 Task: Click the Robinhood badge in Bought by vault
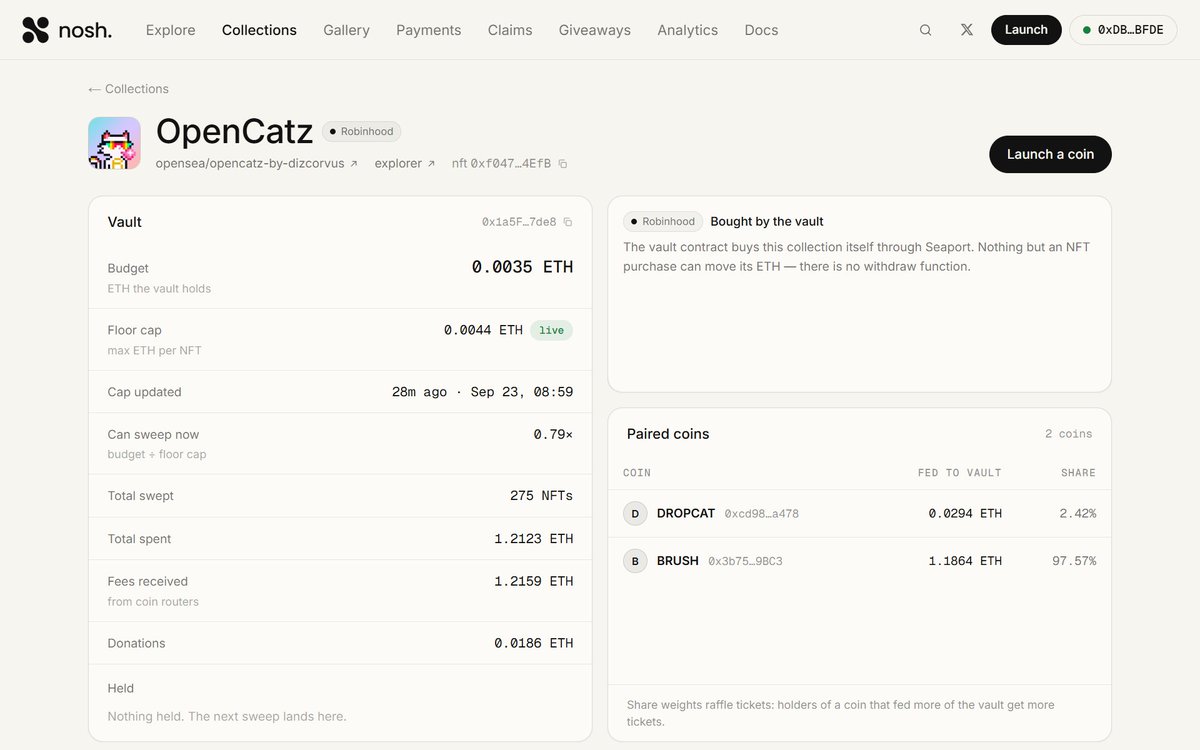pyautogui.click(x=663, y=222)
